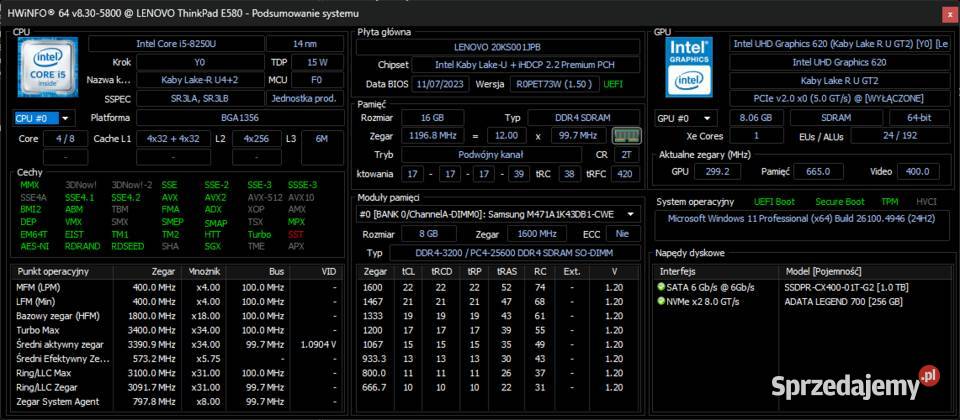This screenshot has width=960, height=420.
Task: Click the memory size 16 GB field
Action: point(432,118)
